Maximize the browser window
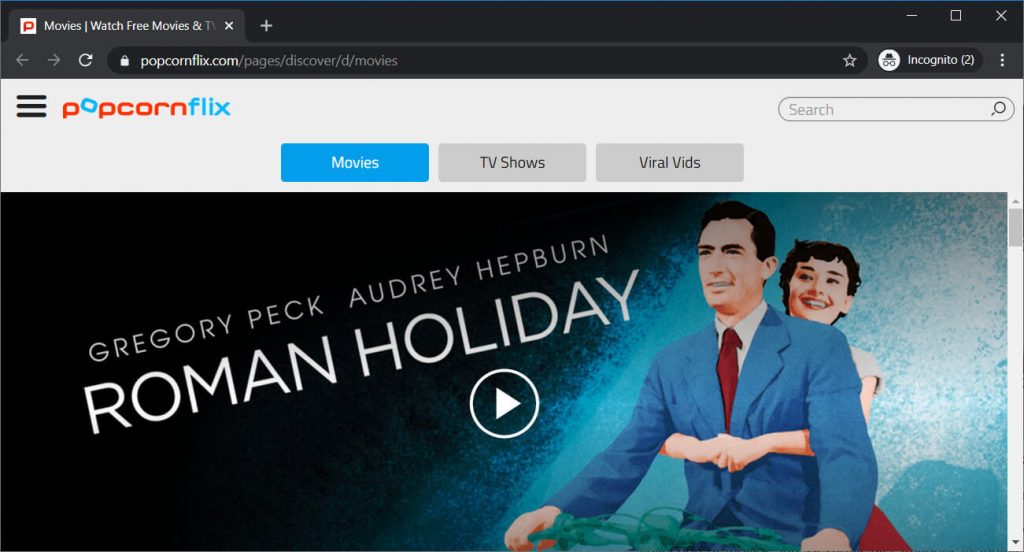1024x552 pixels. coord(955,15)
